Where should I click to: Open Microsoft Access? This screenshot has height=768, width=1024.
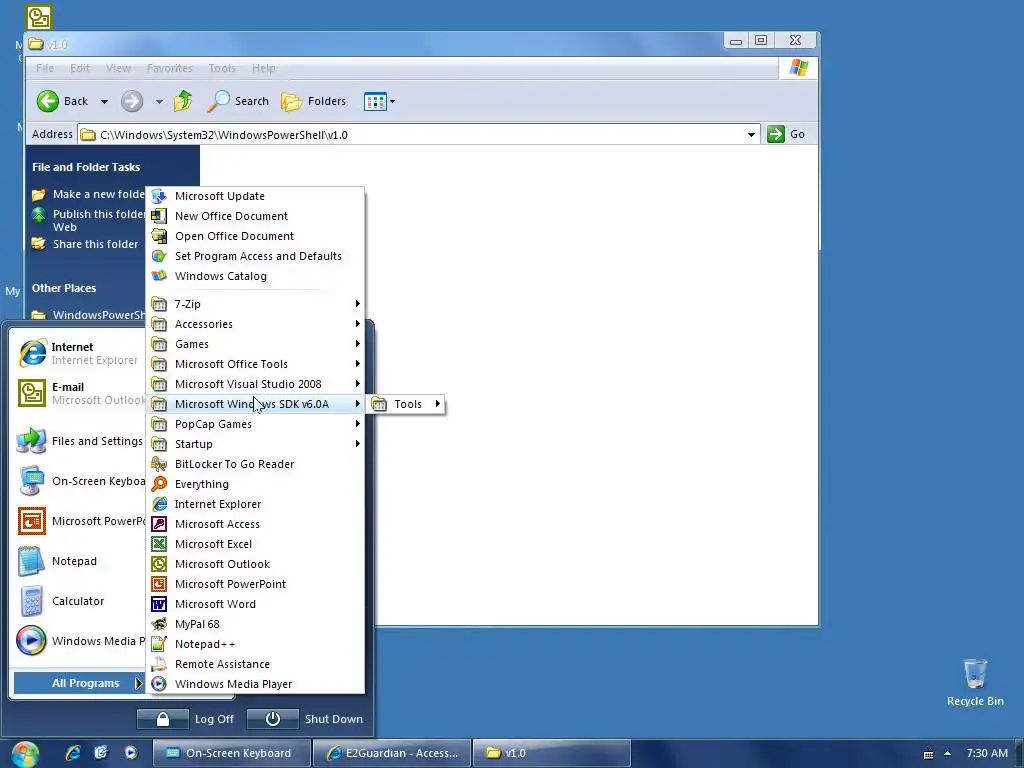(255, 524)
